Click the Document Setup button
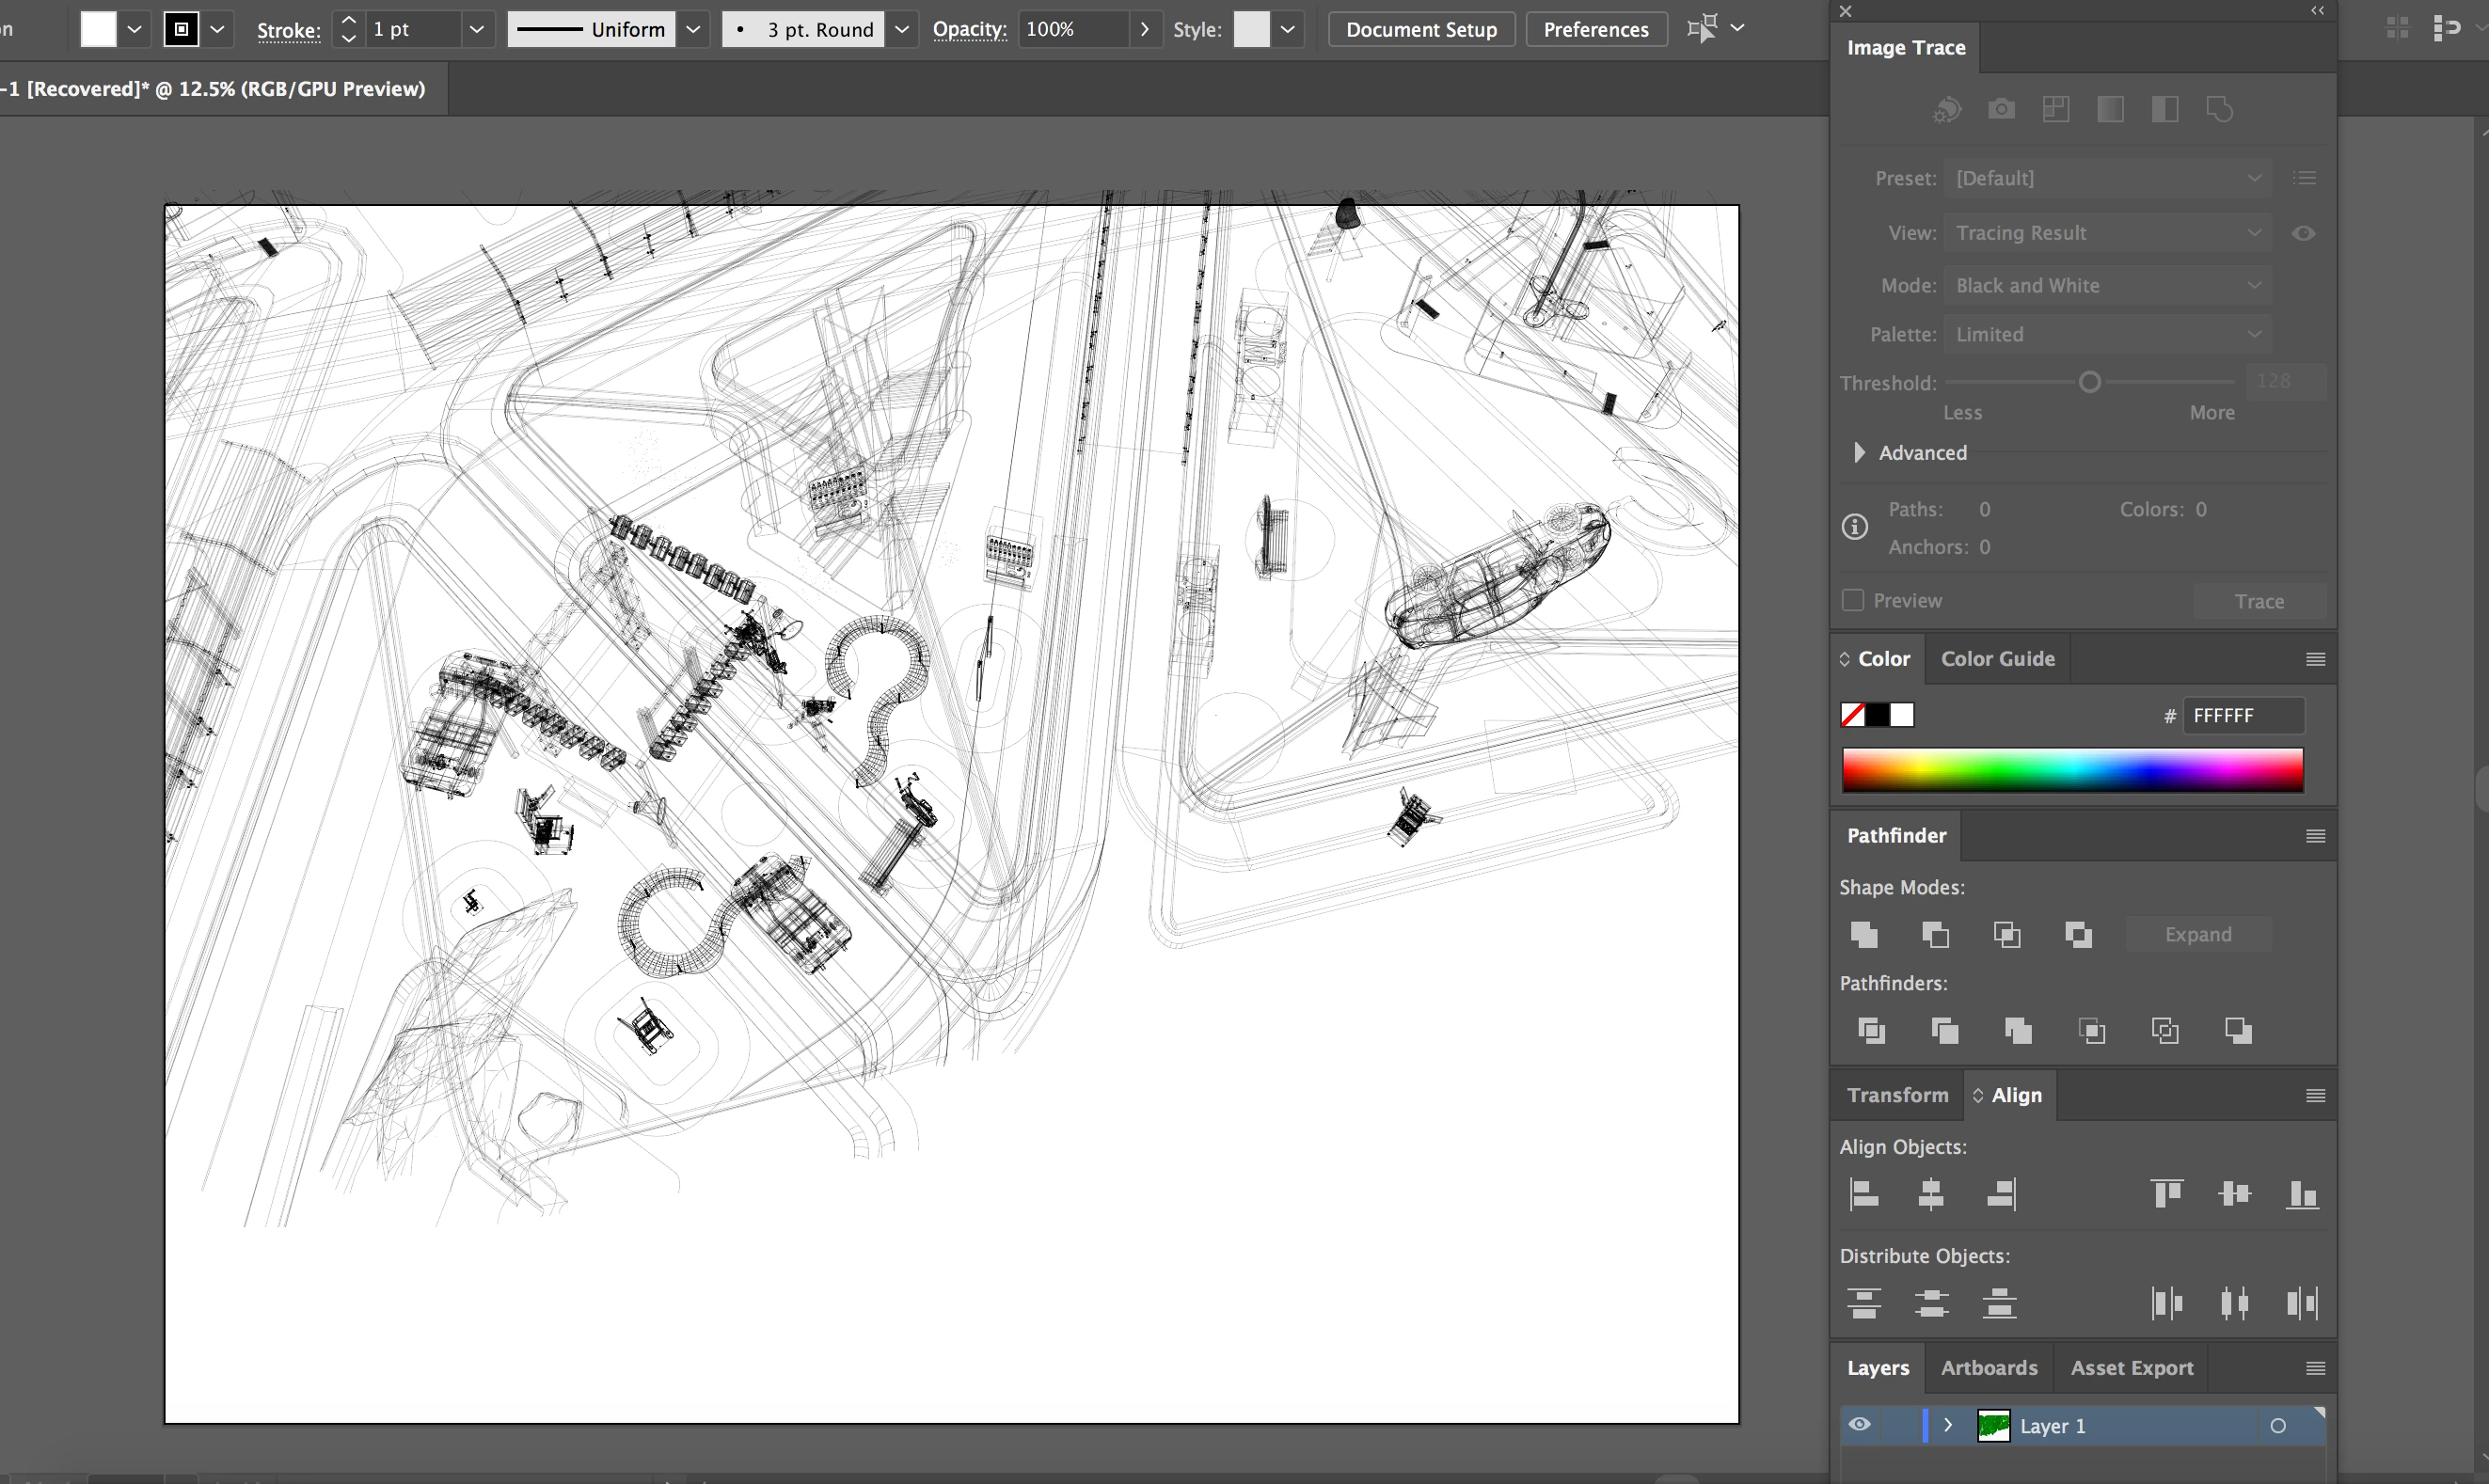Screen dimensions: 2489x1484 1421,29
